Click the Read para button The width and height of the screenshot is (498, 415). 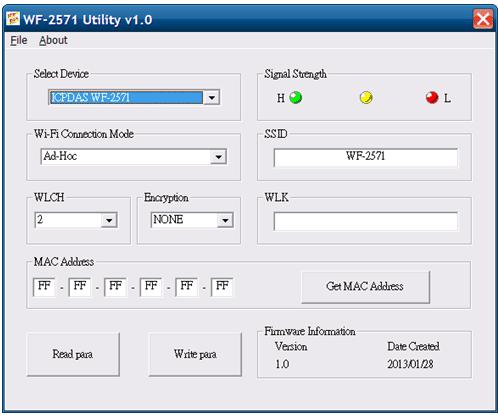click(x=73, y=354)
